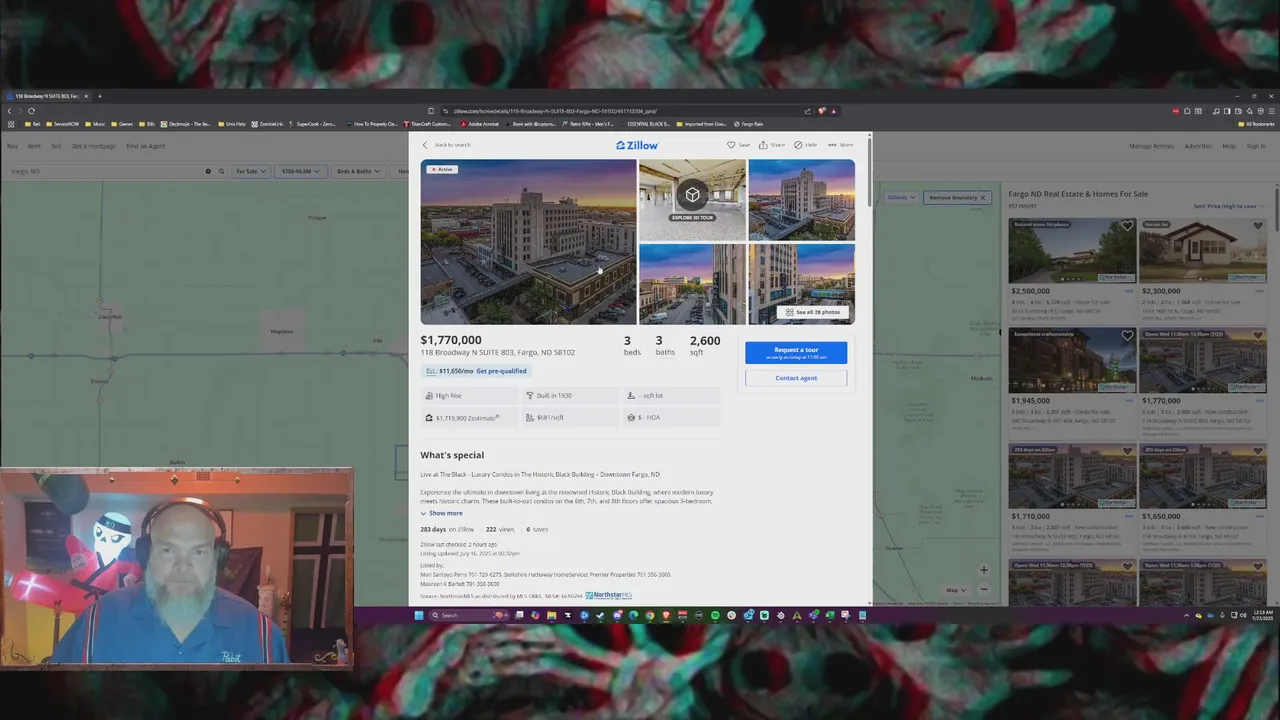Screen dimensions: 1280x720
Task: Open Get a mortgage navigation item
Action: (x=93, y=146)
